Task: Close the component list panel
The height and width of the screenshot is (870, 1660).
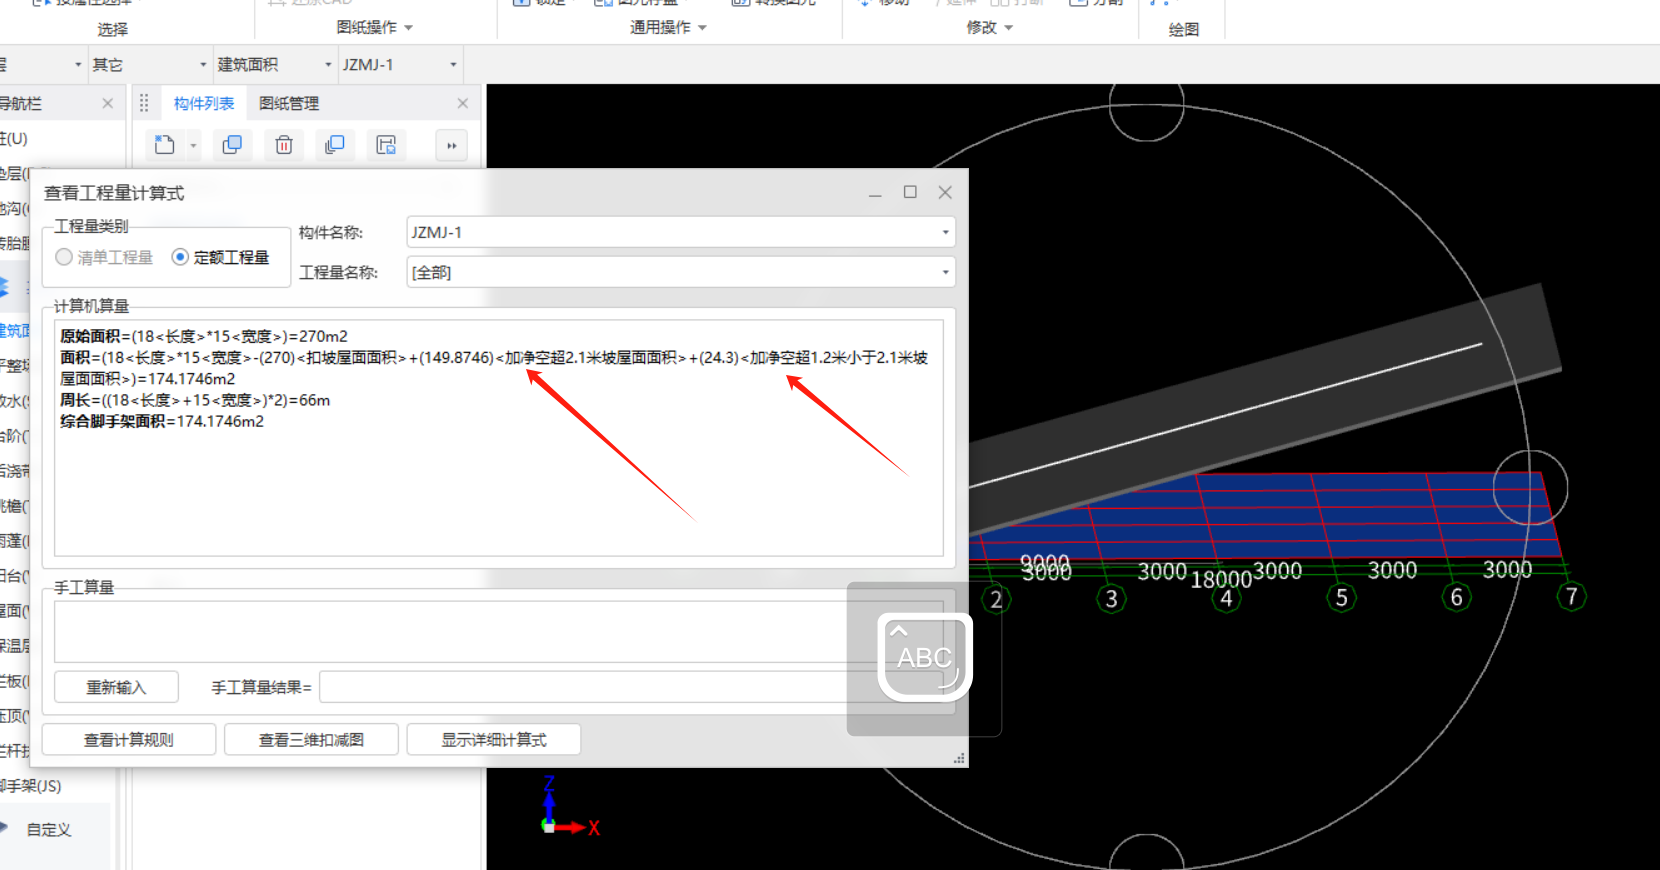Action: coord(463,103)
